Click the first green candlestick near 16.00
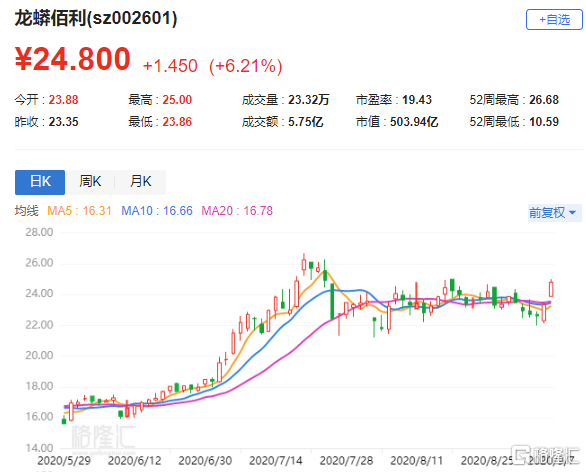This screenshot has height=472, width=586. point(64,420)
